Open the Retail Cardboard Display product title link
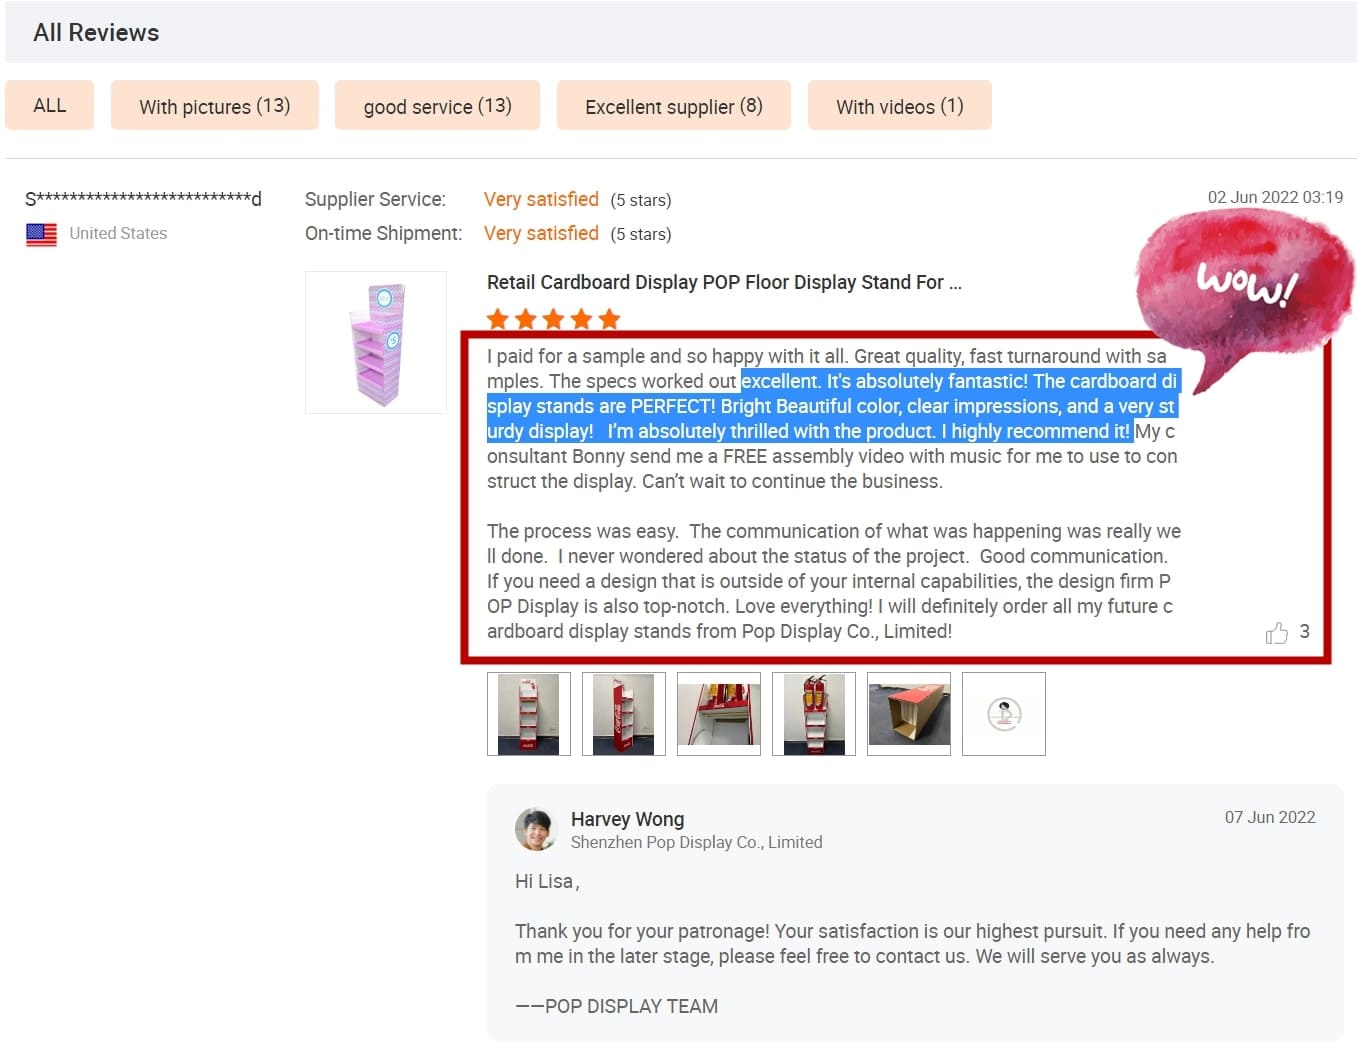This screenshot has width=1357, height=1049. coord(724,282)
